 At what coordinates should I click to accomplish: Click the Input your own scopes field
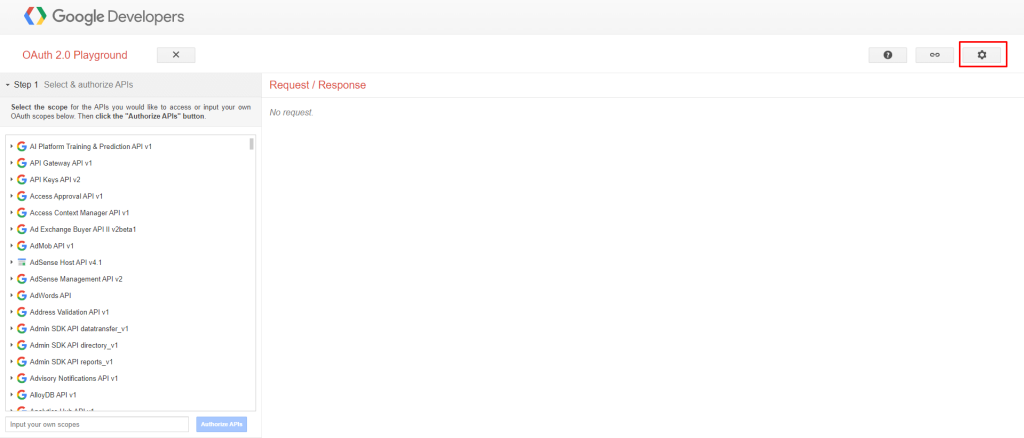point(97,424)
